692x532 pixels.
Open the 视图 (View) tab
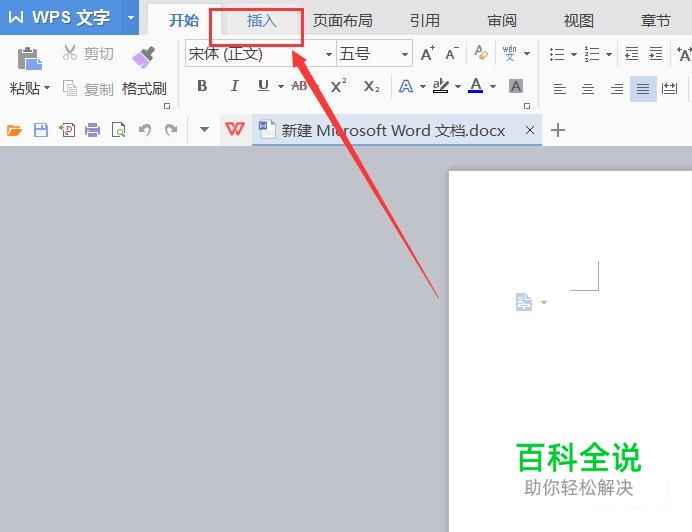(579, 20)
